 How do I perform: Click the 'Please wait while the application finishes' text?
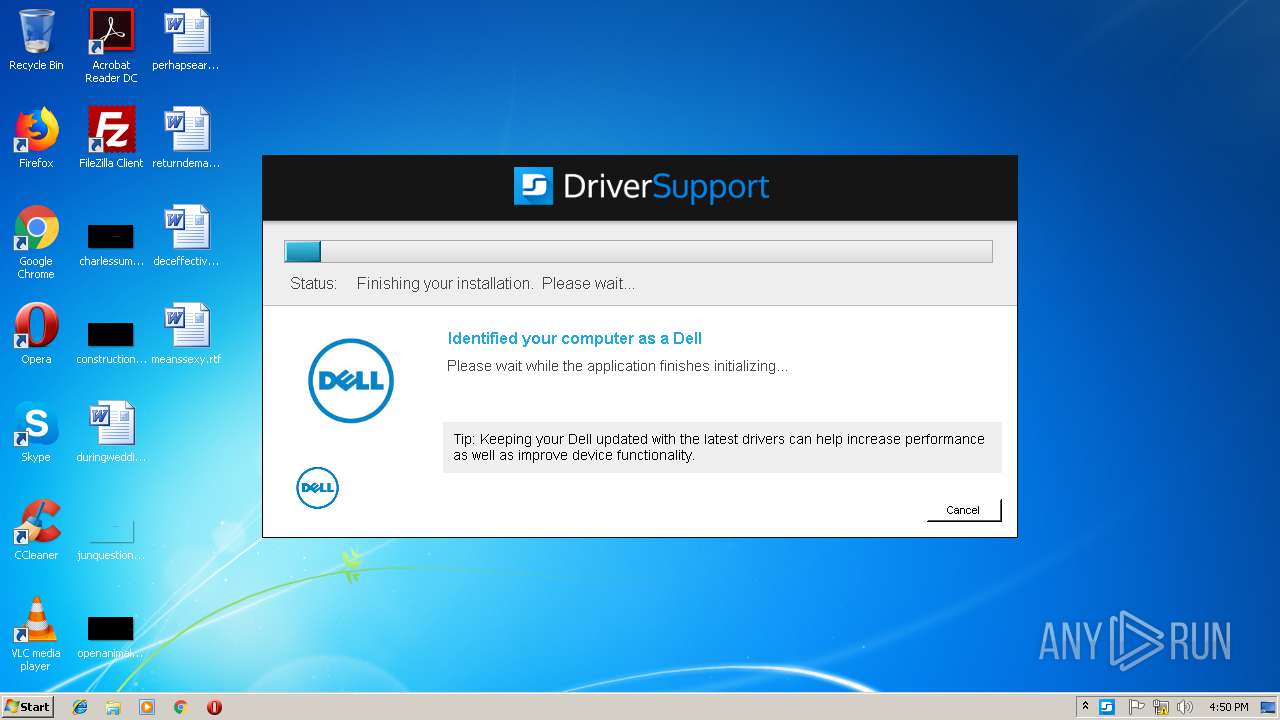pyautogui.click(x=617, y=366)
